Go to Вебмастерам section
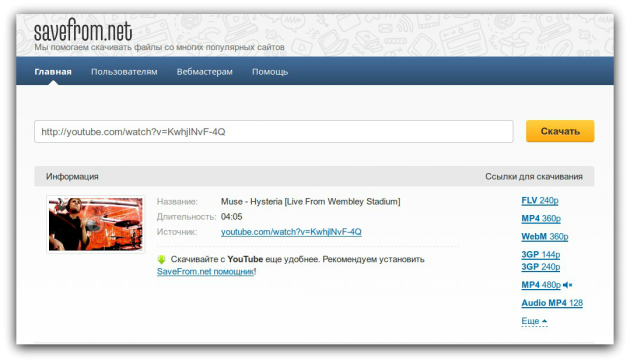Viewport: 630px width, 363px height. (205, 72)
